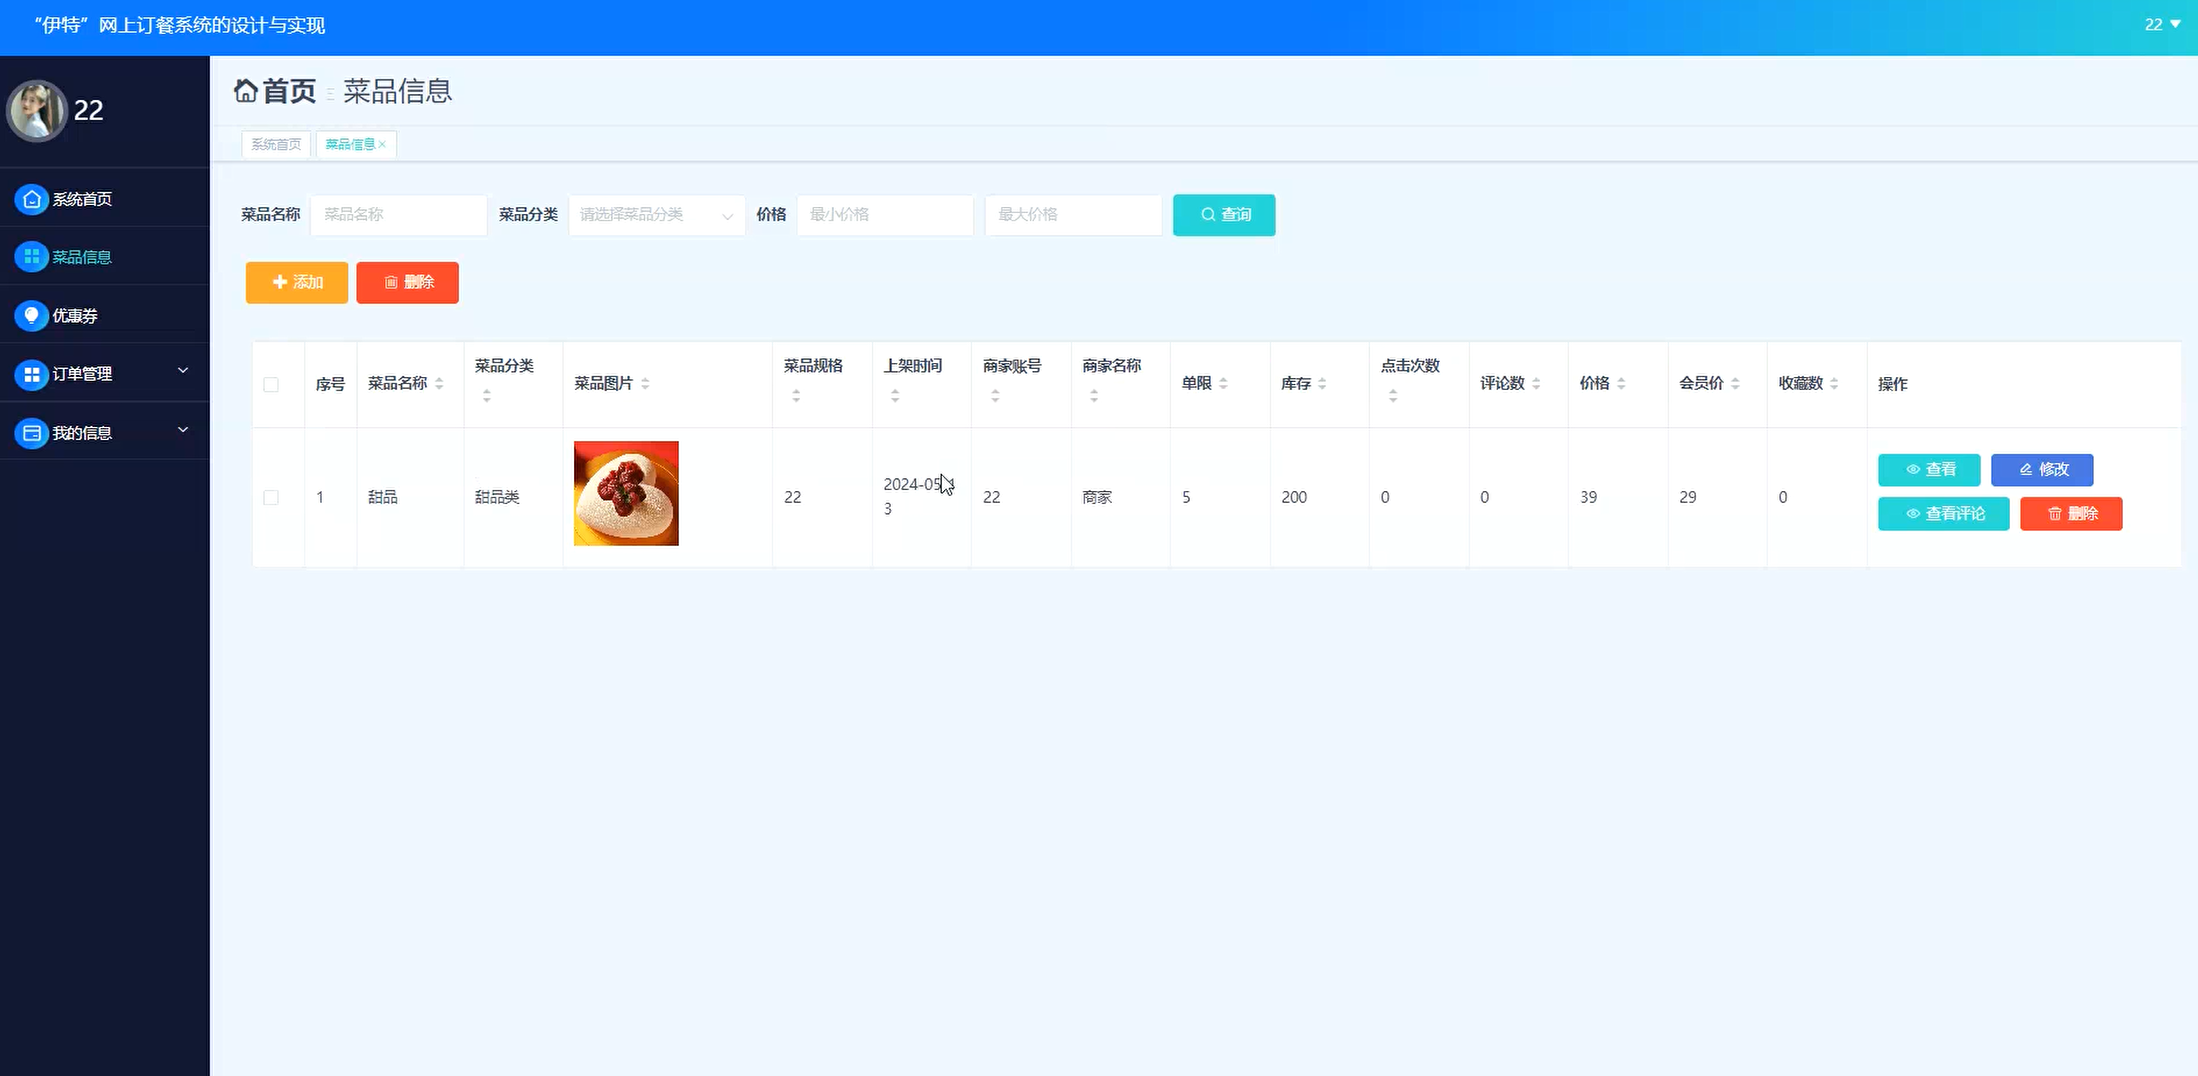Sort by 收藏数 column arrows
Screen dimensions: 2198x1076
click(x=1834, y=384)
